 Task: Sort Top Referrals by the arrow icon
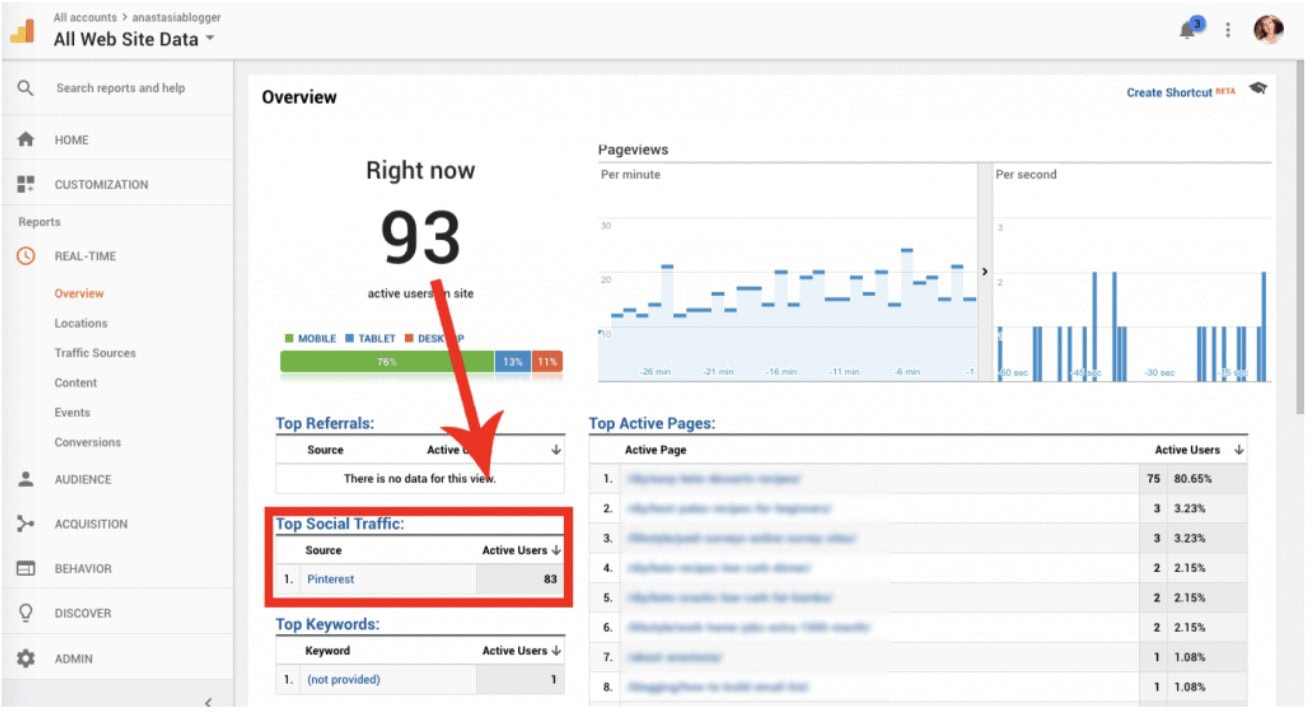556,451
